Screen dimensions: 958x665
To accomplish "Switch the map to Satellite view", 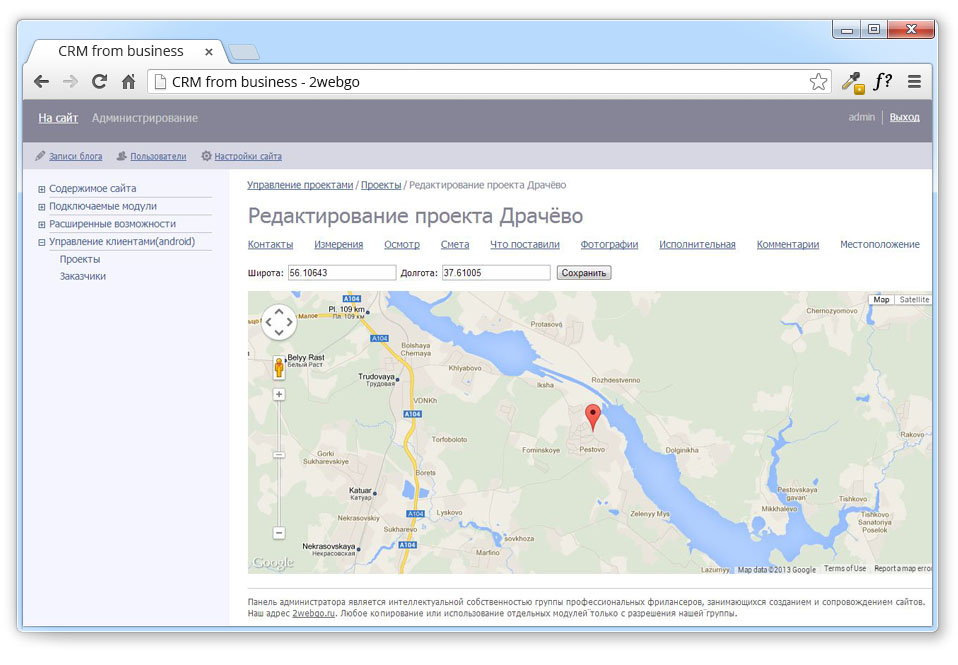I will (914, 299).
